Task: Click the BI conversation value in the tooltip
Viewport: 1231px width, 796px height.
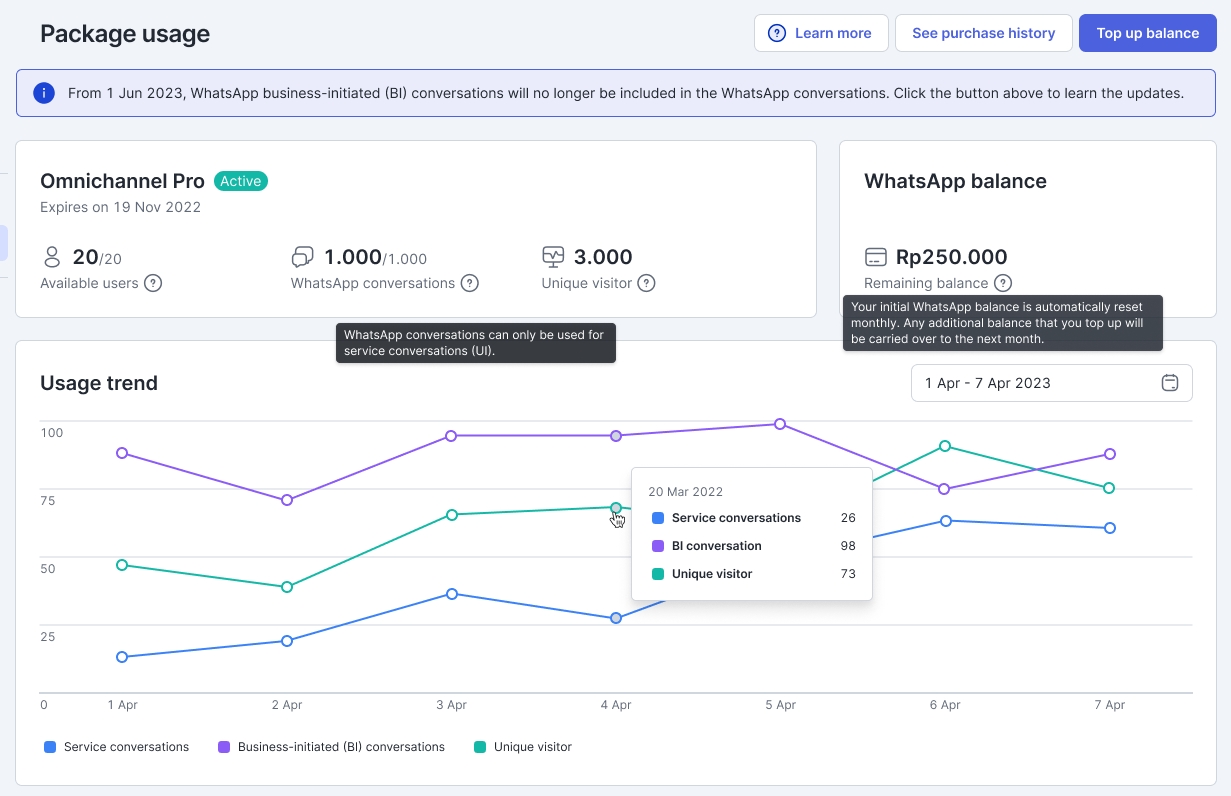Action: 848,545
